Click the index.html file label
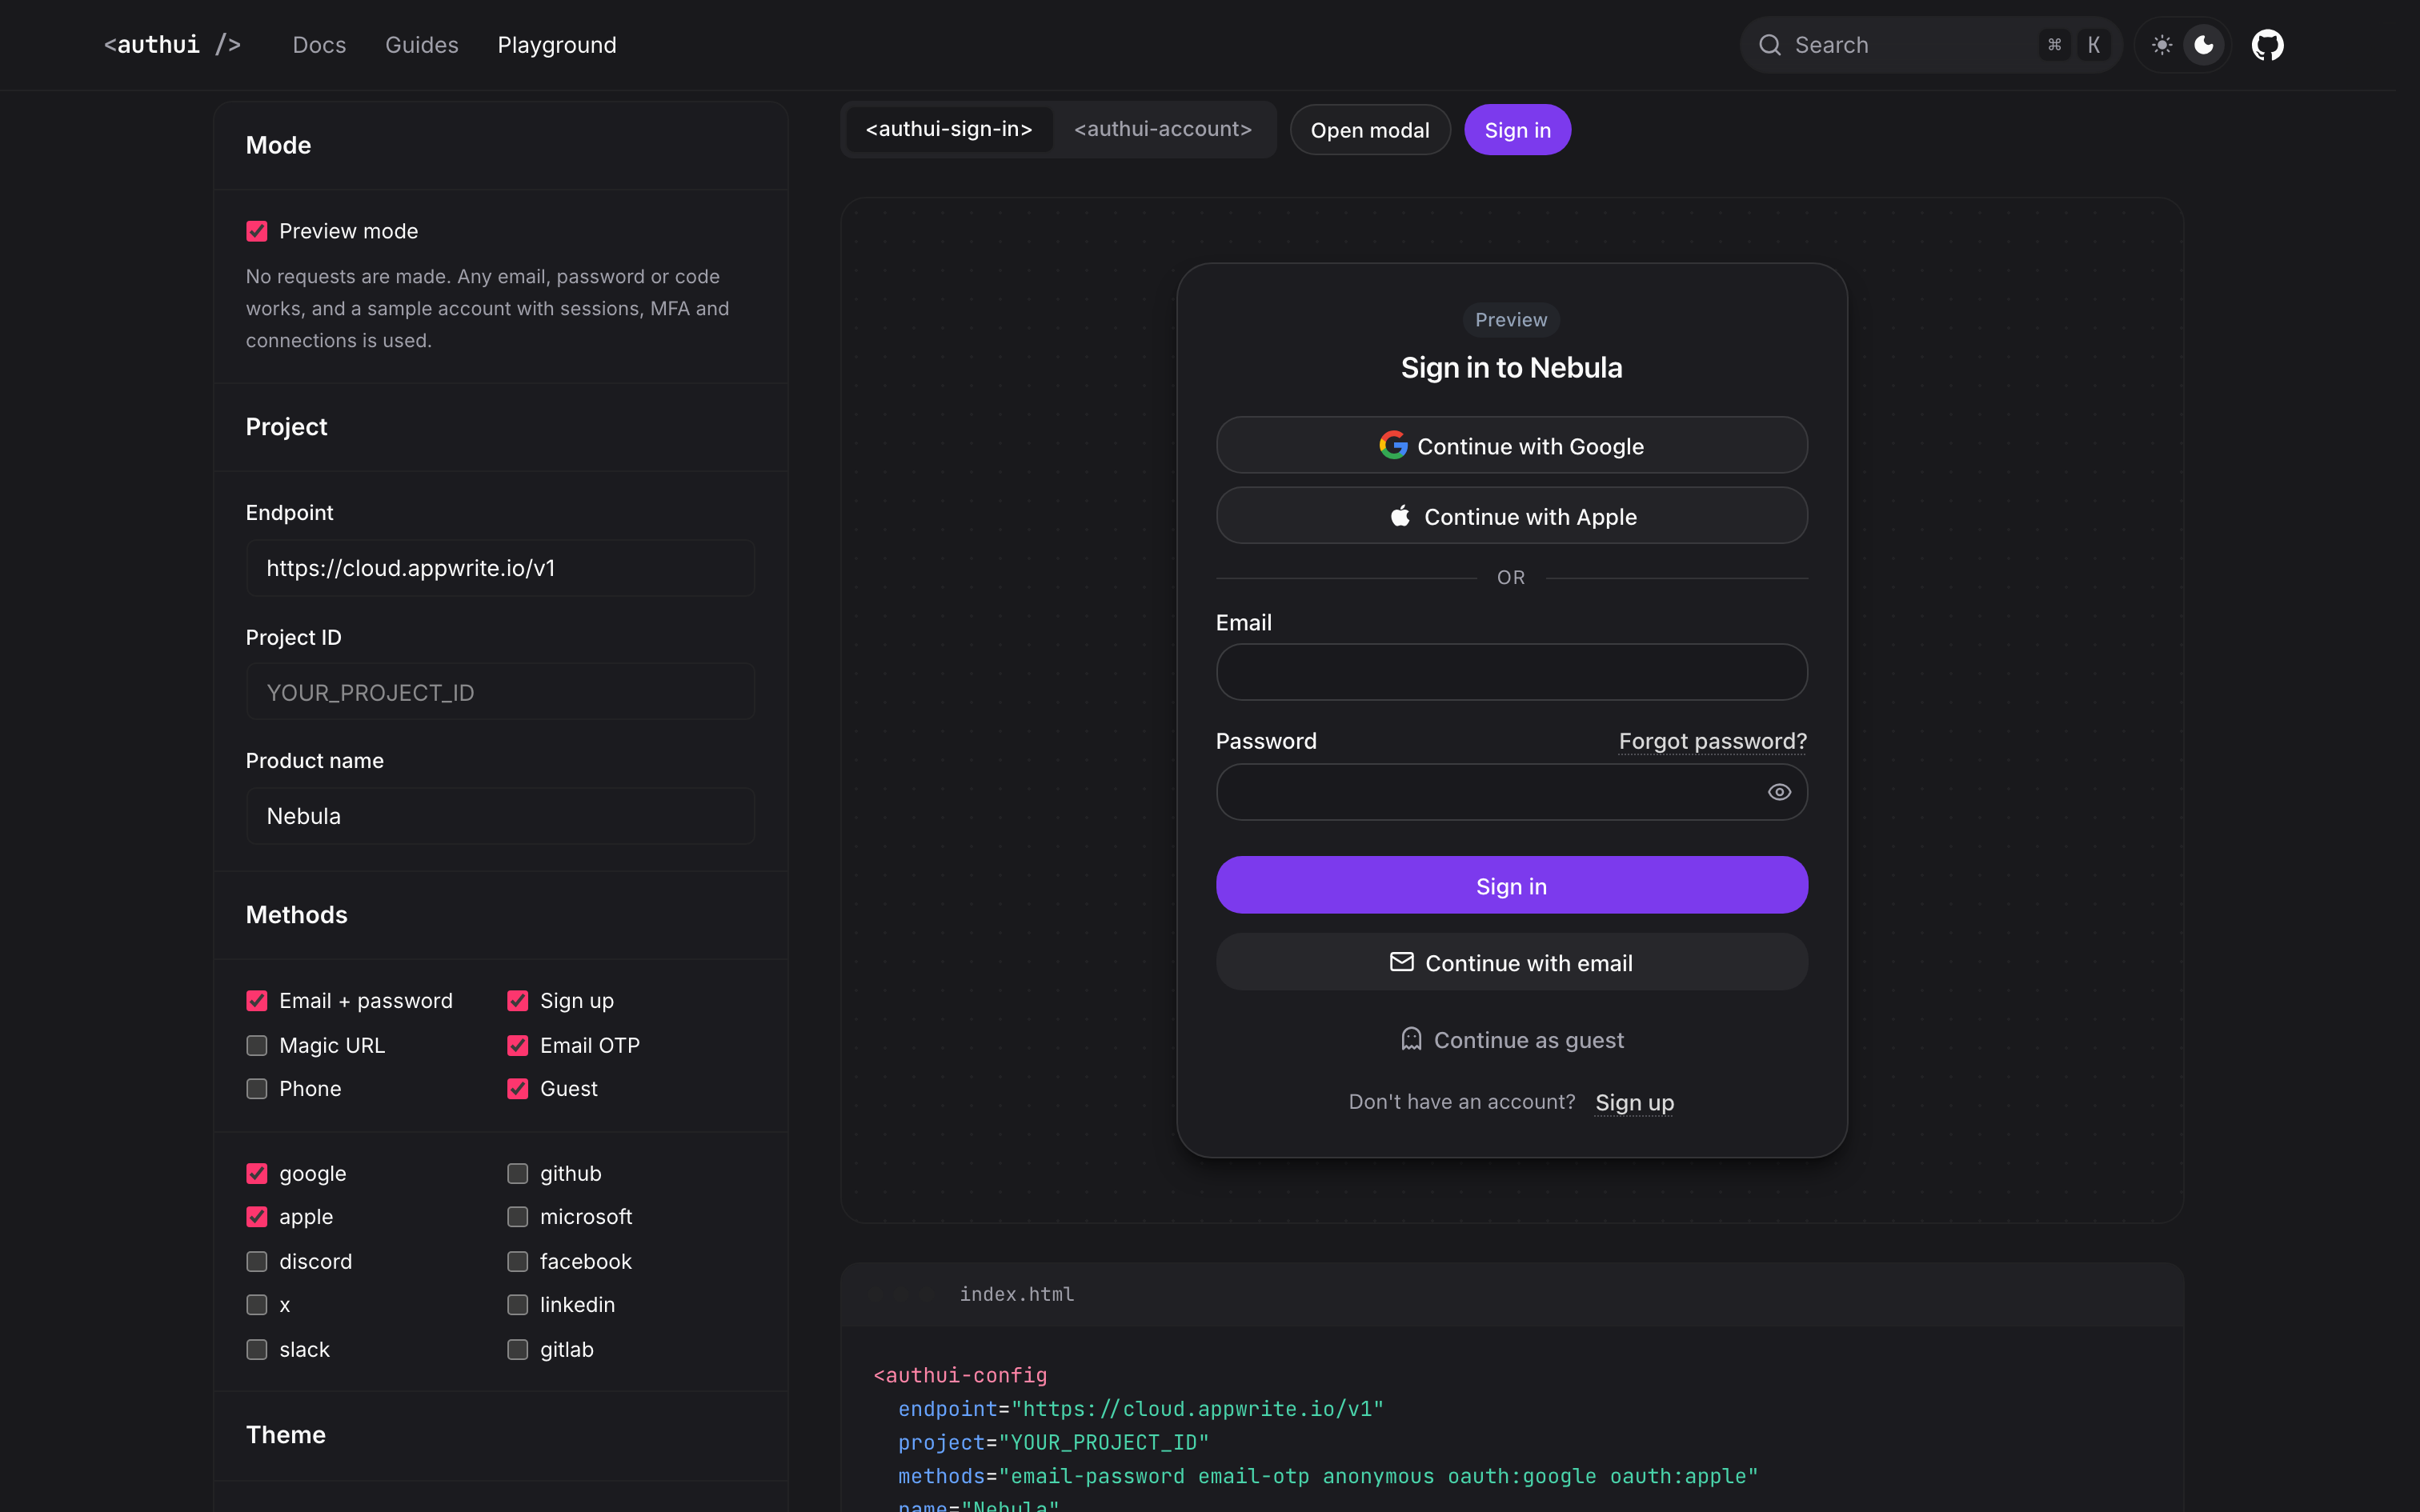The image size is (2420, 1512). [x=1016, y=1294]
